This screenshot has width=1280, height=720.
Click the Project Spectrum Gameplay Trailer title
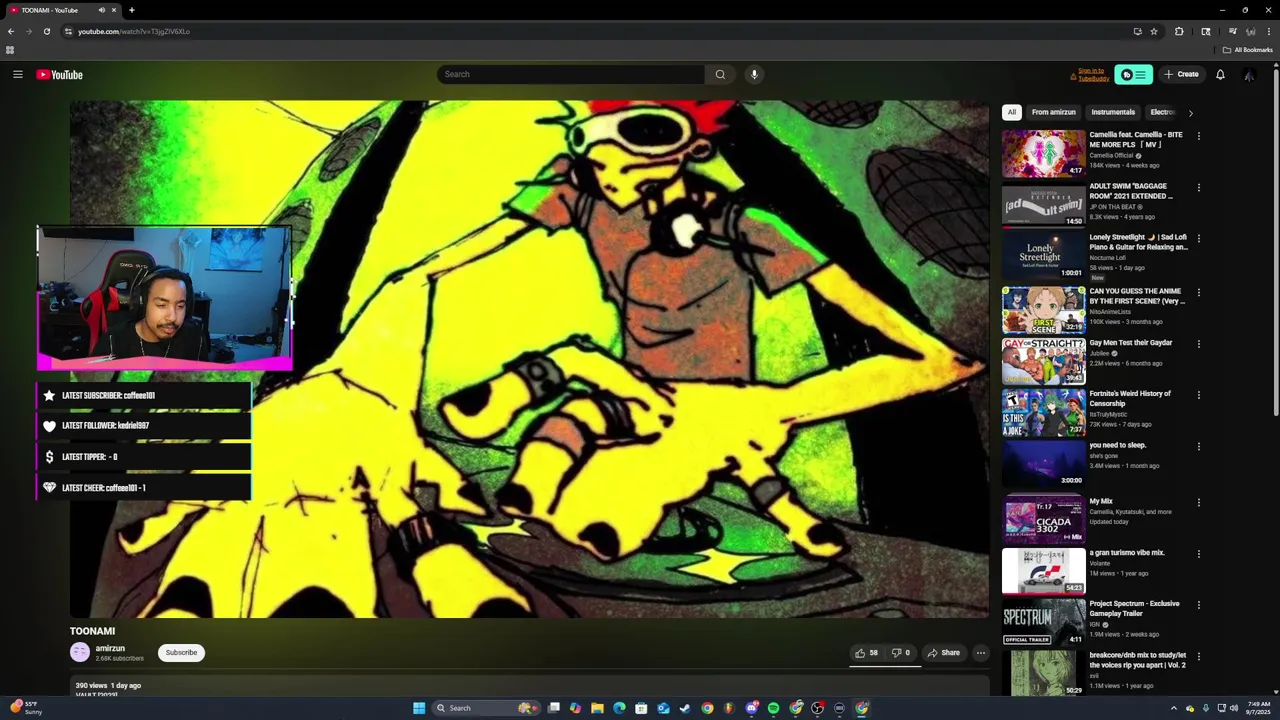[1134, 608]
